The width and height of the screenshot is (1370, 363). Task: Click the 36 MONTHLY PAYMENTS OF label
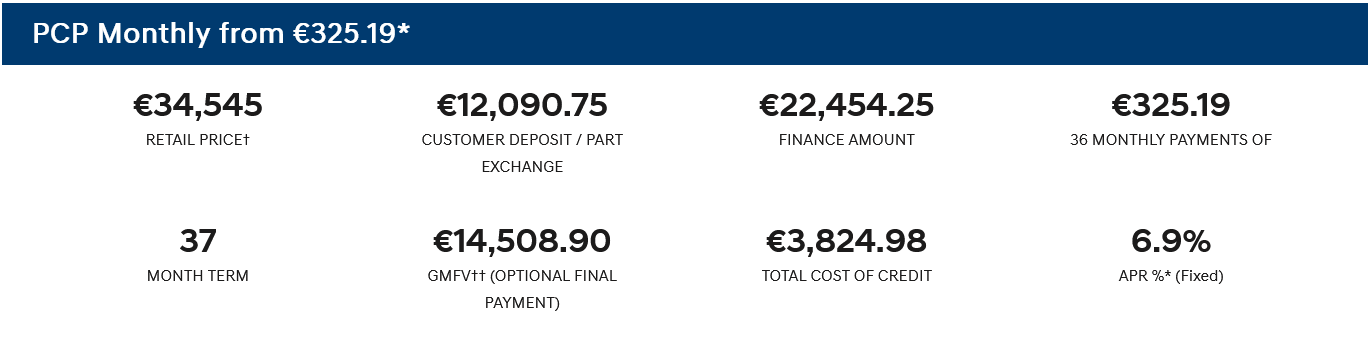pyautogui.click(x=1171, y=140)
